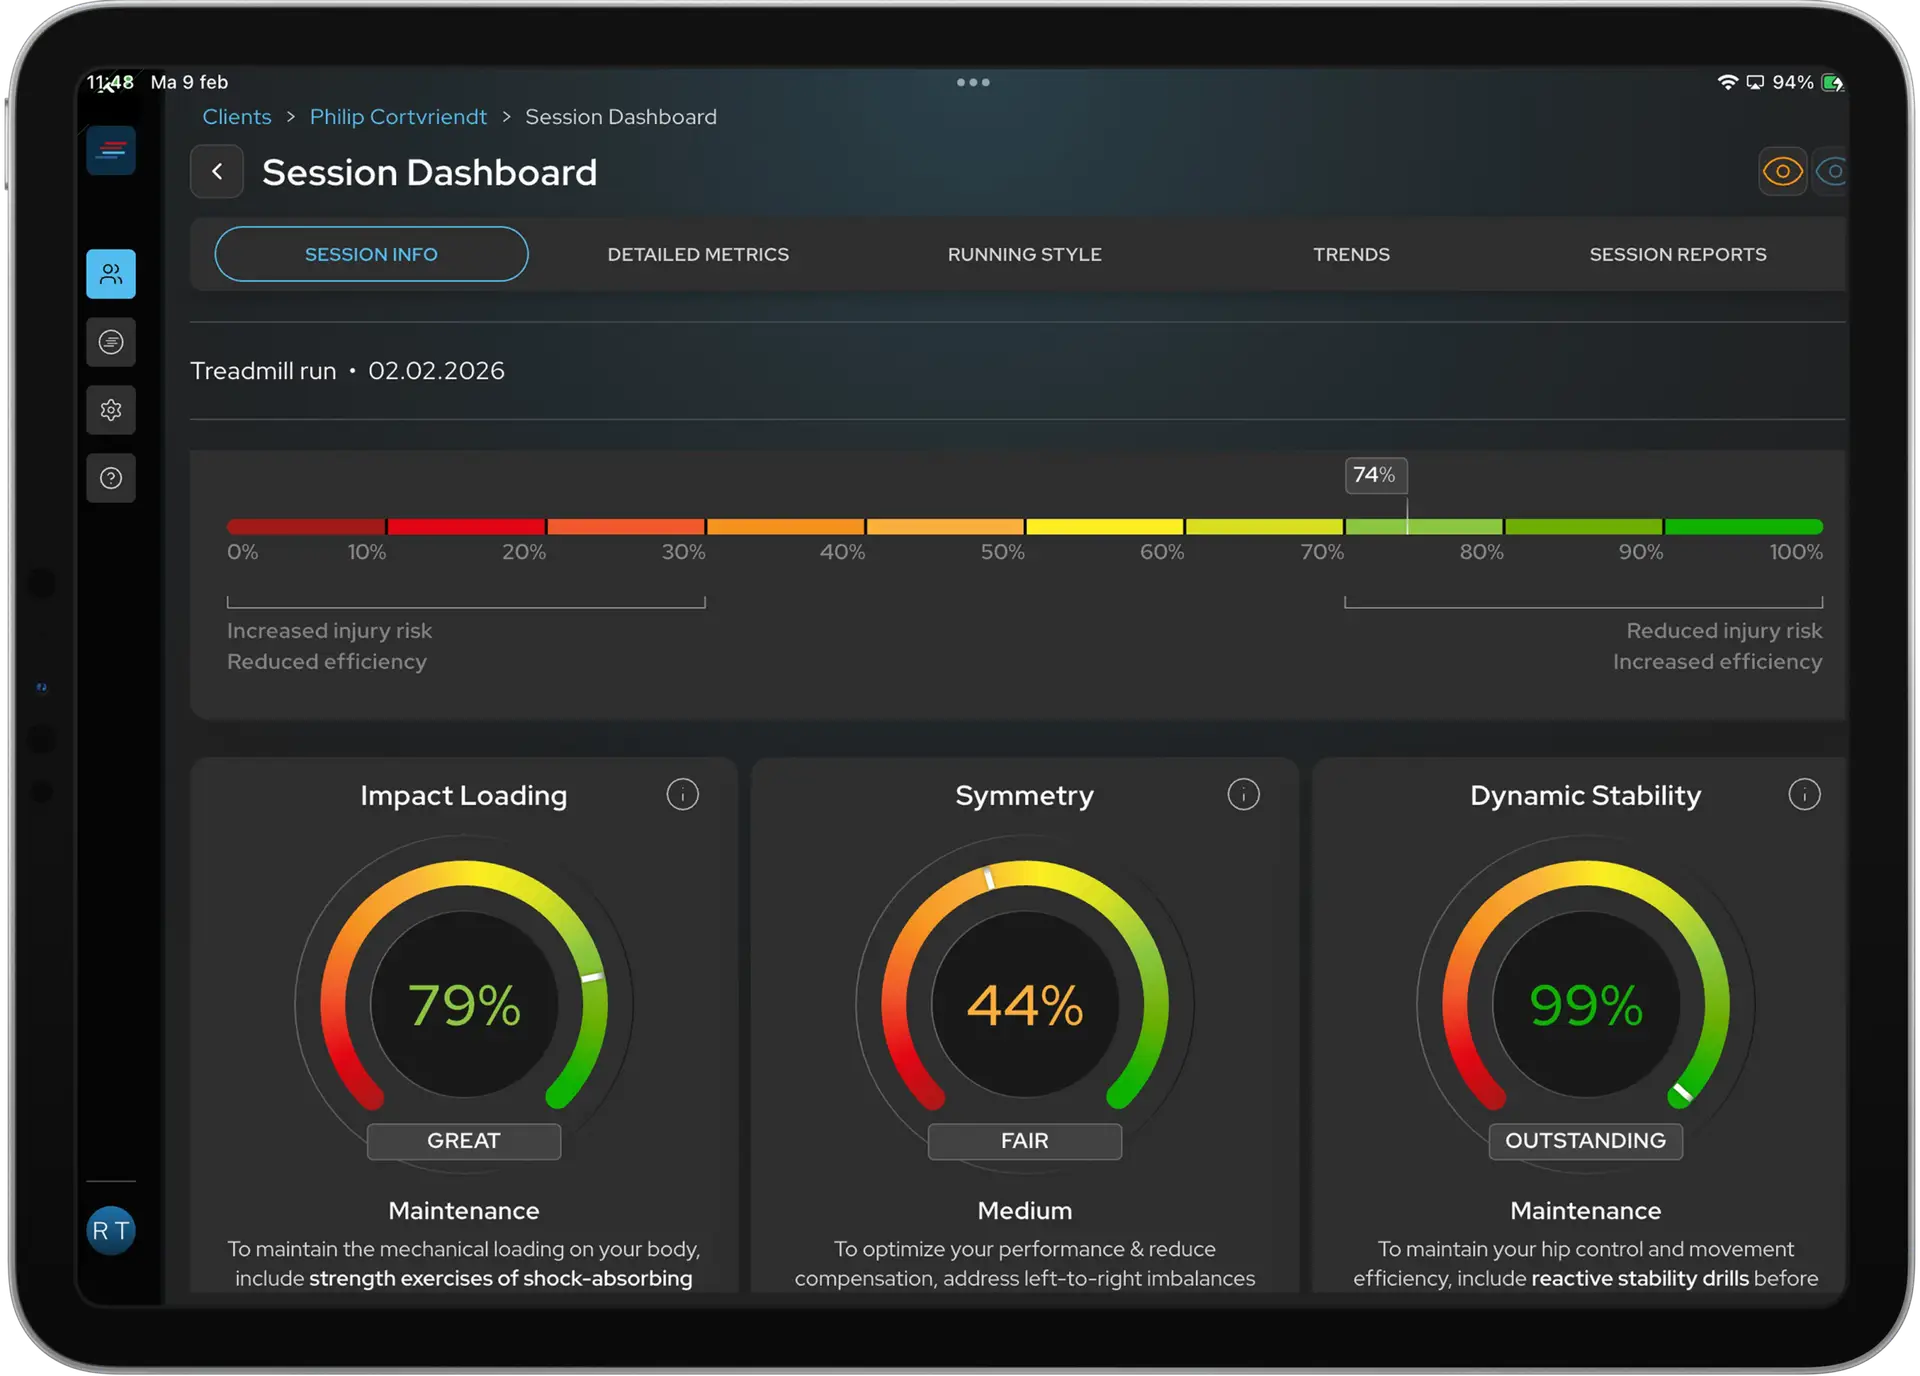Viewport: 1920px width, 1376px height.
Task: Toggle the orange eye visibility button
Action: click(x=1782, y=172)
